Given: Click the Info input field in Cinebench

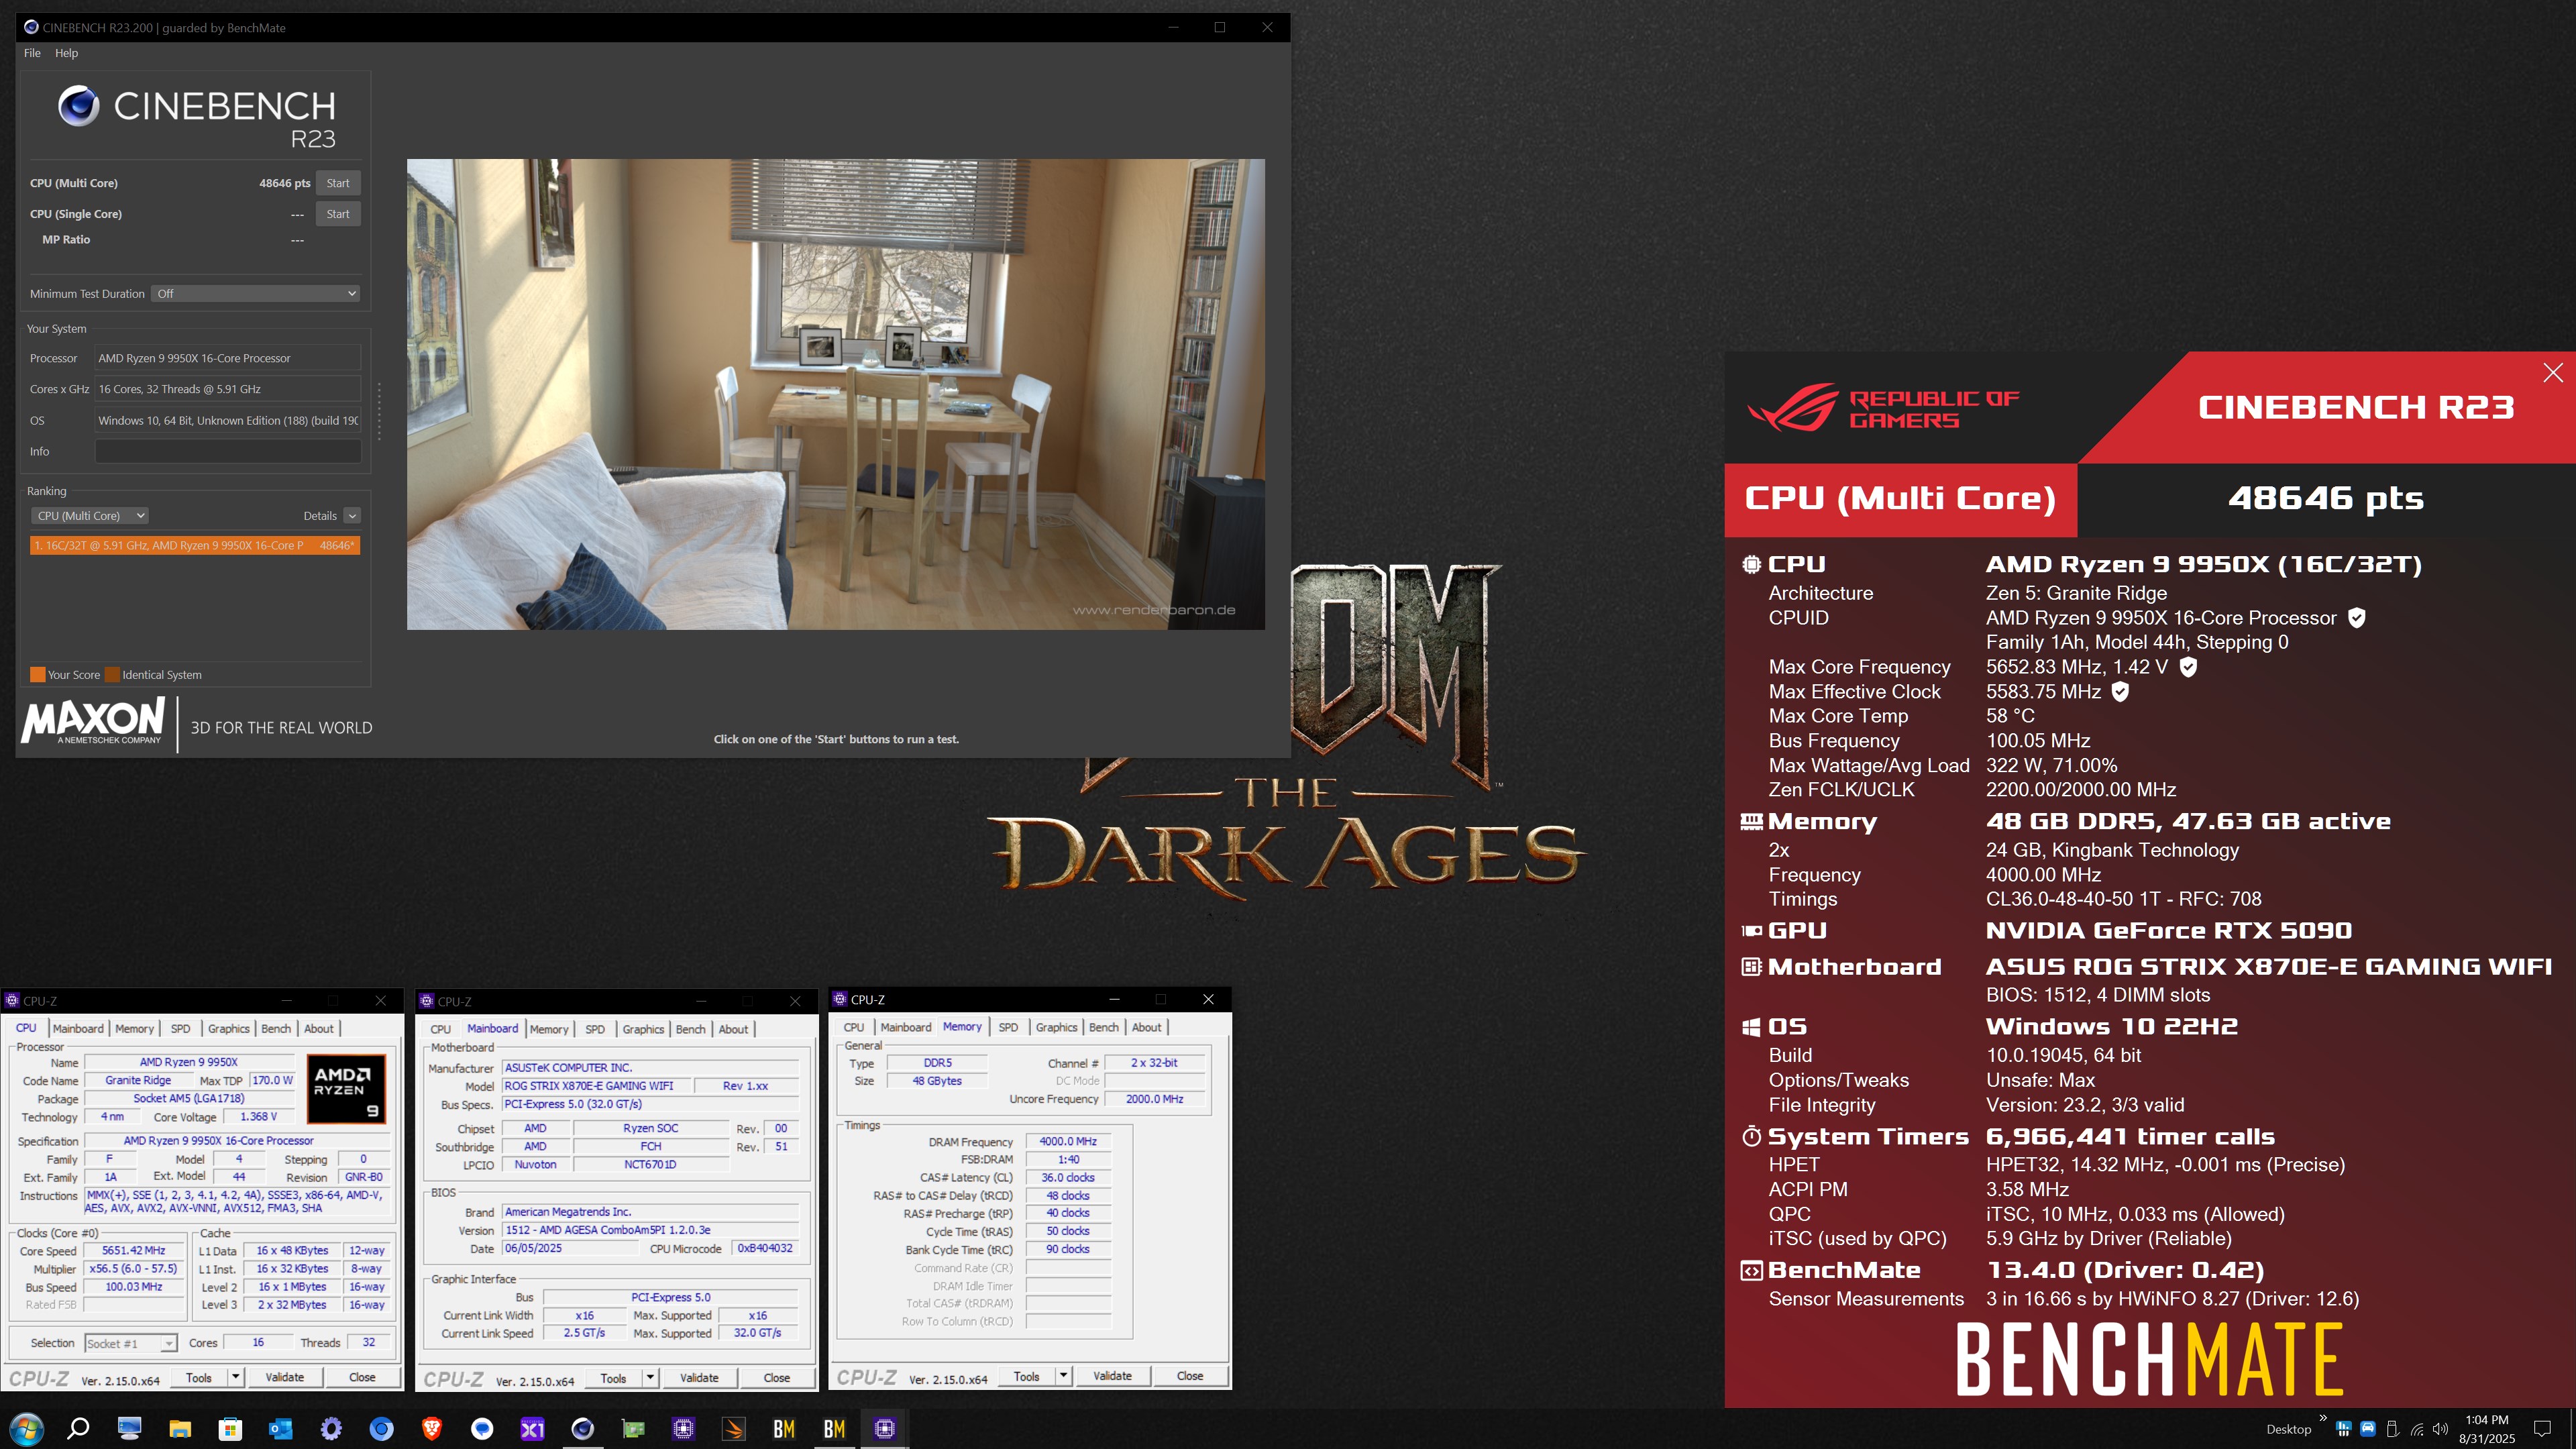Looking at the screenshot, I should [x=228, y=452].
